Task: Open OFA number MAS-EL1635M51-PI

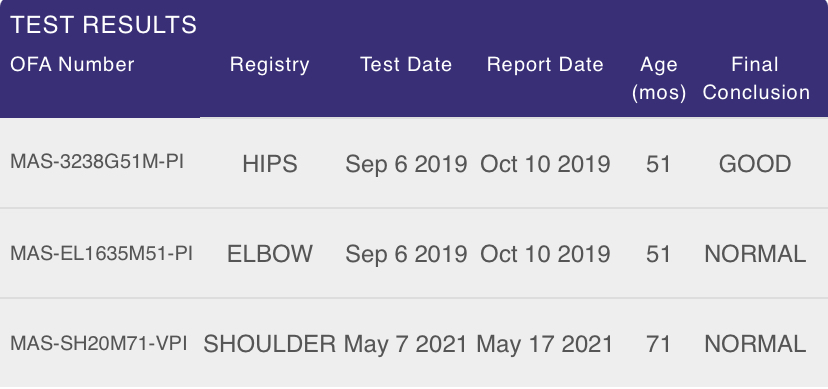Action: 101,253
